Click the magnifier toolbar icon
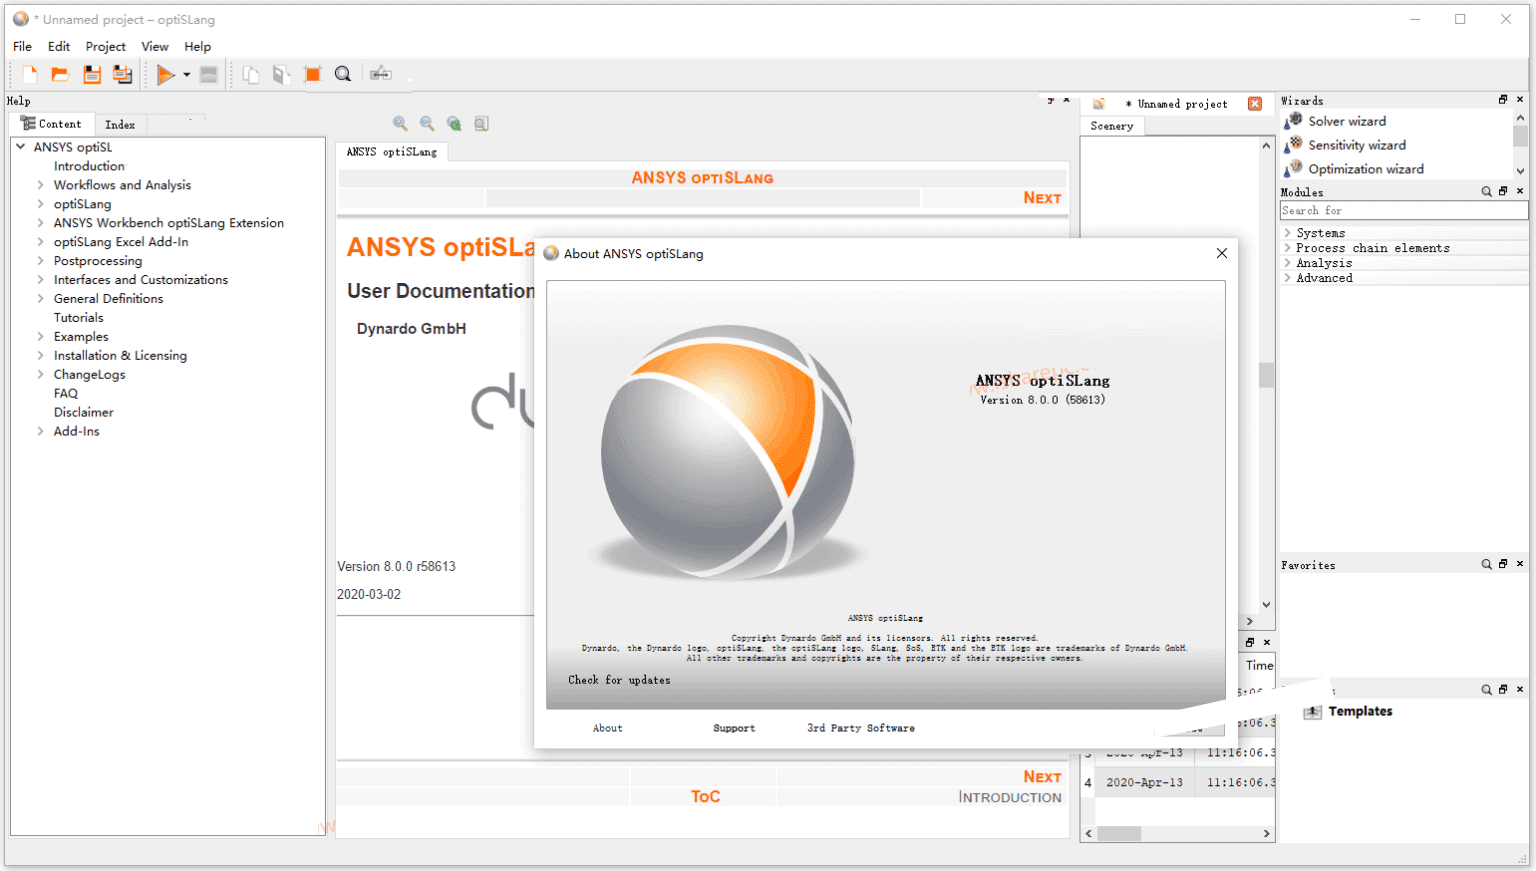Image resolution: width=1536 pixels, height=871 pixels. 343,74
